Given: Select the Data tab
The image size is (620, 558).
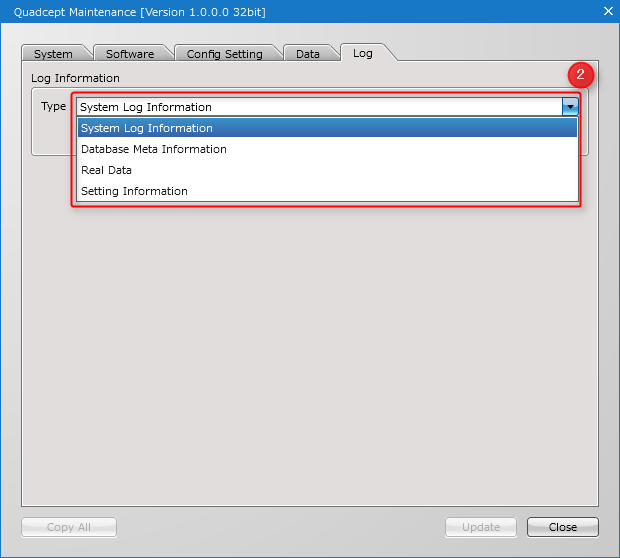Looking at the screenshot, I should (308, 54).
